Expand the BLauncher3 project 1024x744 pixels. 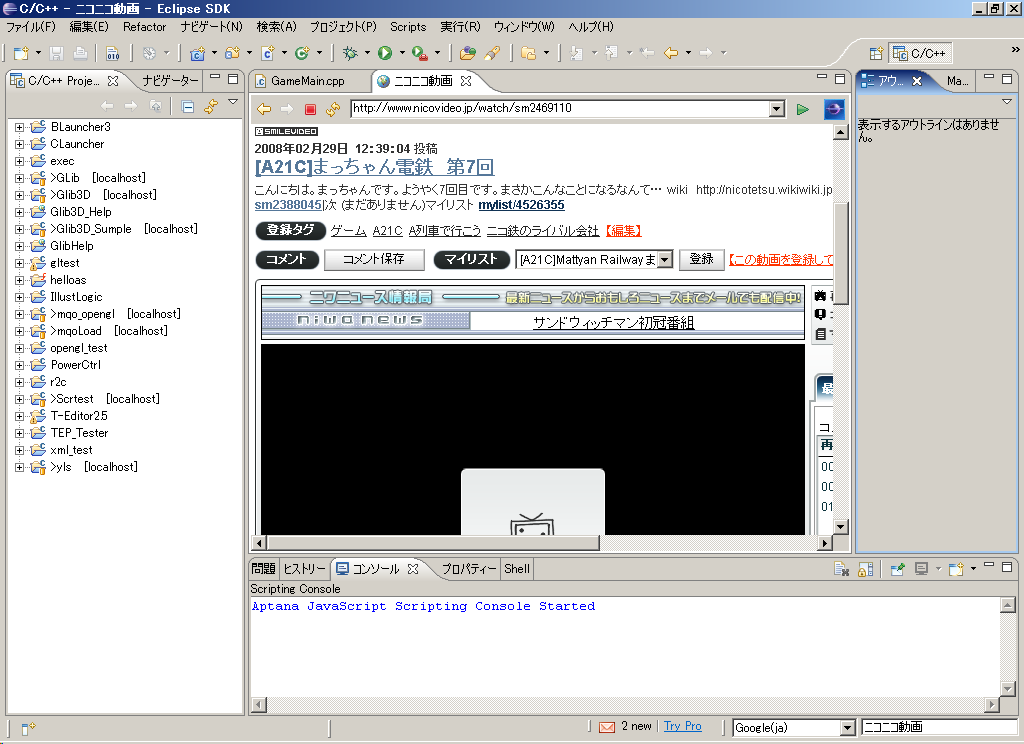(x=20, y=127)
